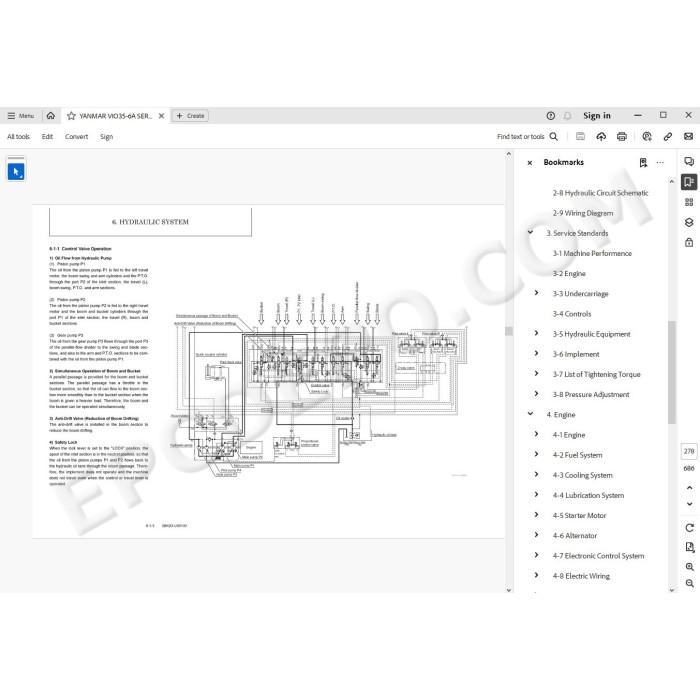The height and width of the screenshot is (700, 700).
Task: Open the Comments panel icon
Action: 689,161
